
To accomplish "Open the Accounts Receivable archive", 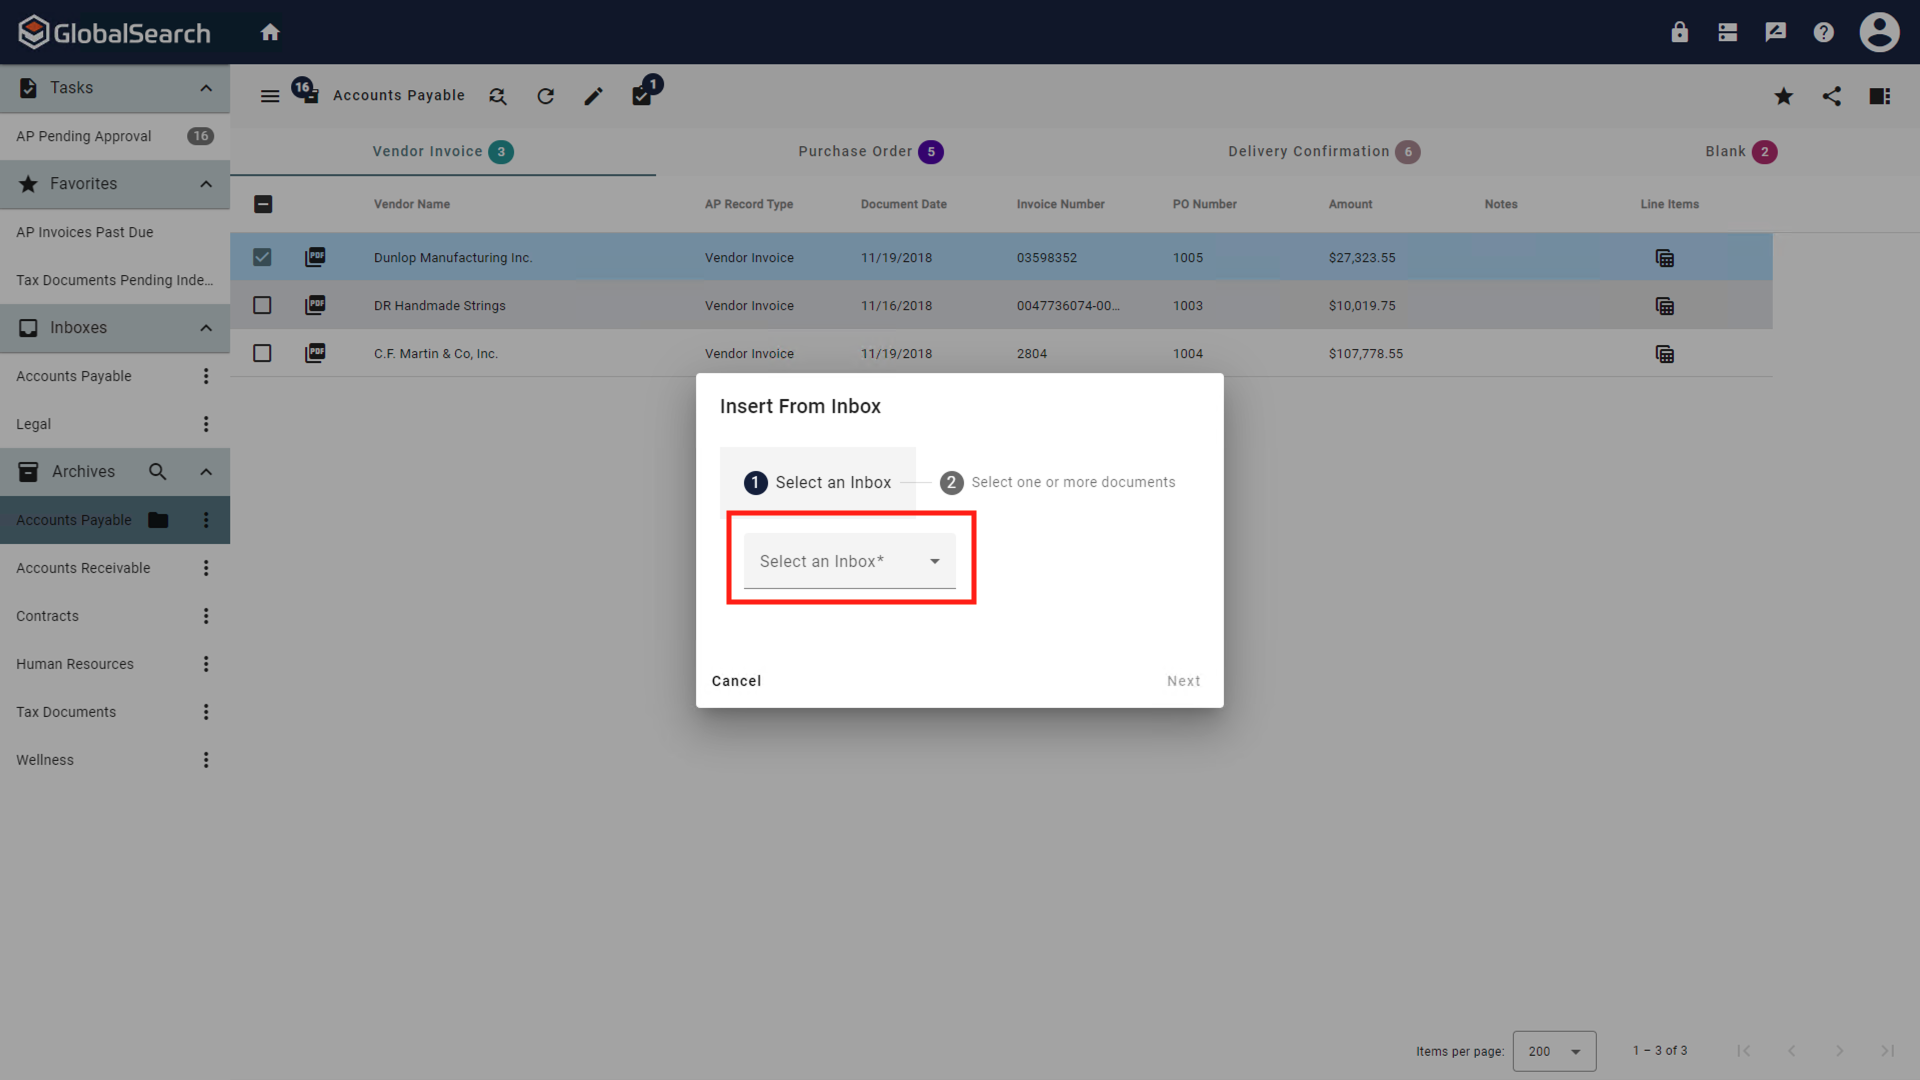I will point(83,568).
